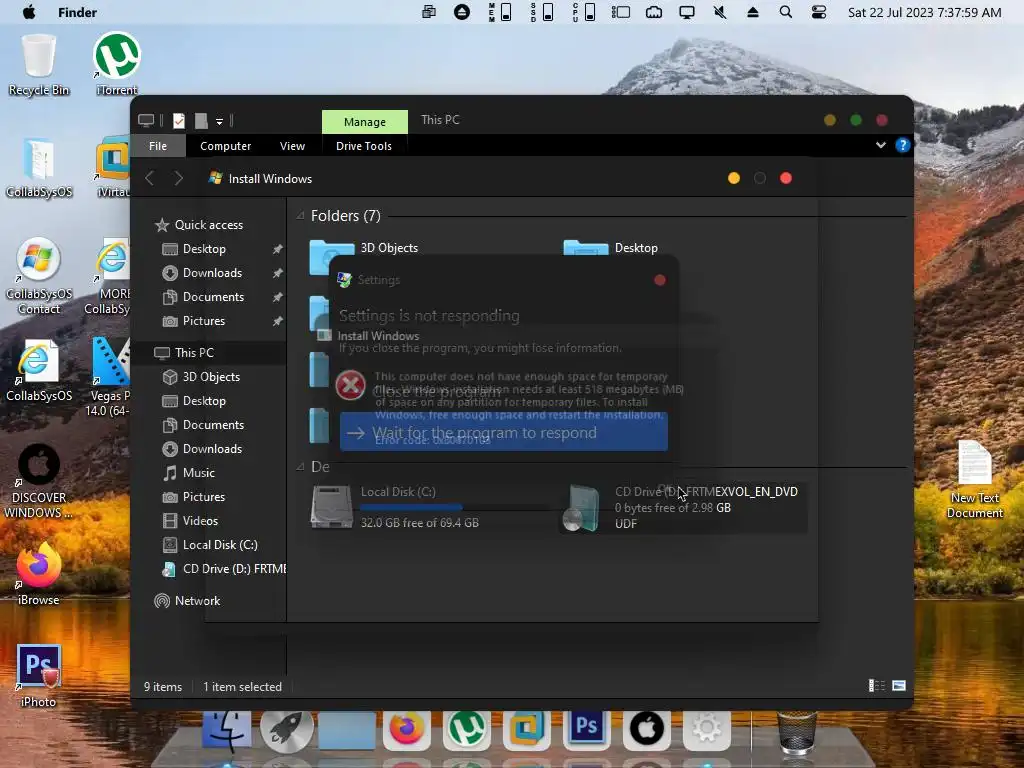Open pinned Documents under Quick access

(203, 297)
